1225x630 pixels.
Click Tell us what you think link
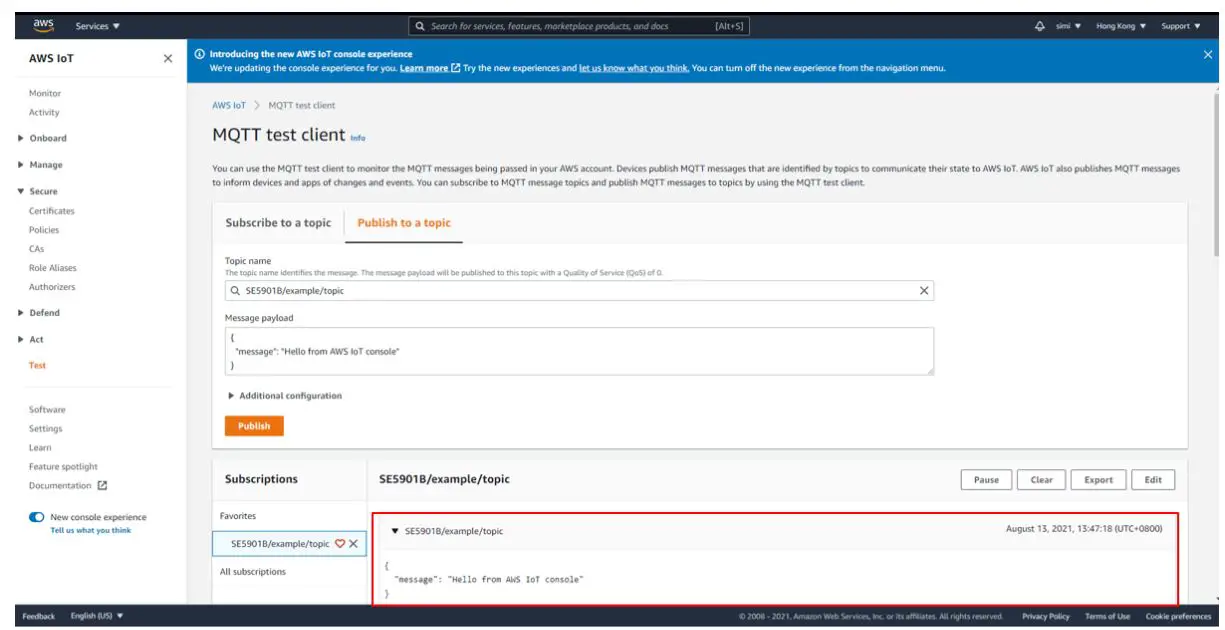tap(91, 530)
